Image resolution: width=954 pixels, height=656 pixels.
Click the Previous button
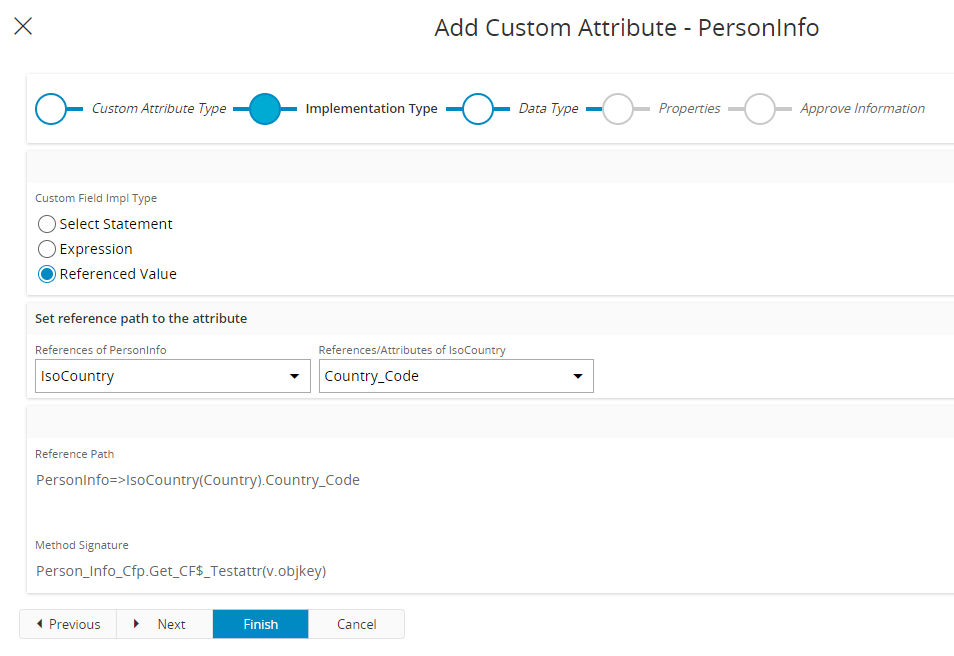68,623
